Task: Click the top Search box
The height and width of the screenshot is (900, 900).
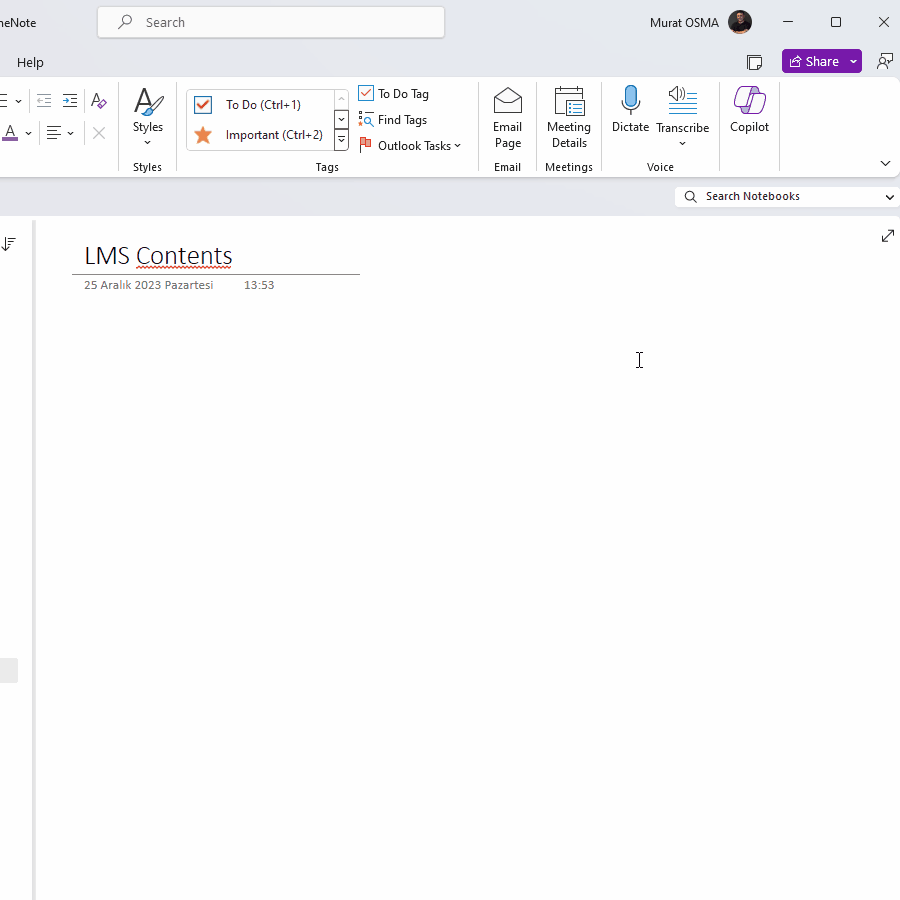Action: (x=271, y=22)
